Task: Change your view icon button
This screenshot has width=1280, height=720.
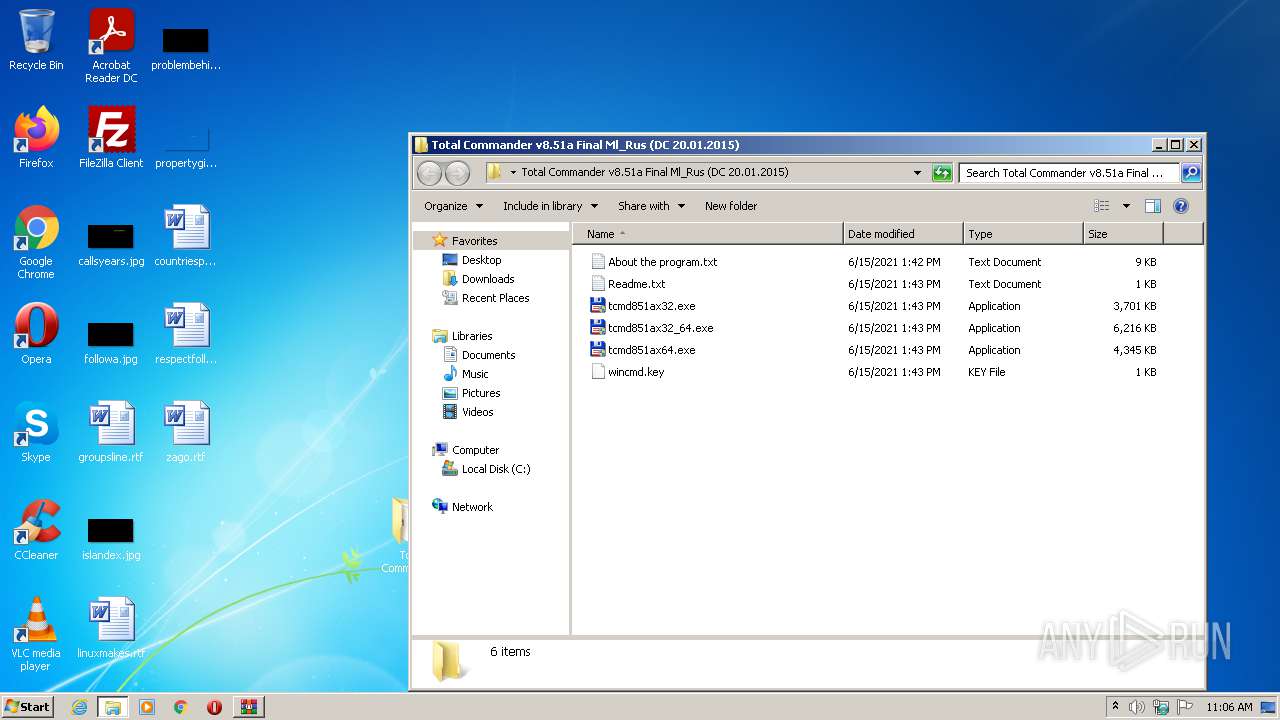Action: tap(1101, 206)
